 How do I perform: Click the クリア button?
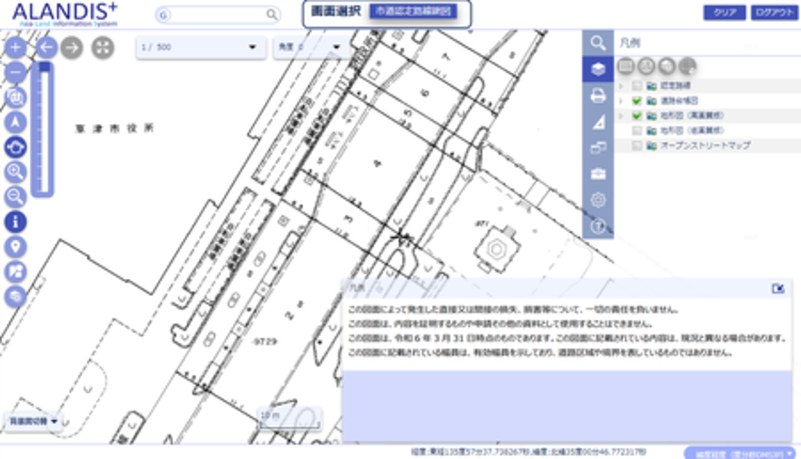point(724,13)
